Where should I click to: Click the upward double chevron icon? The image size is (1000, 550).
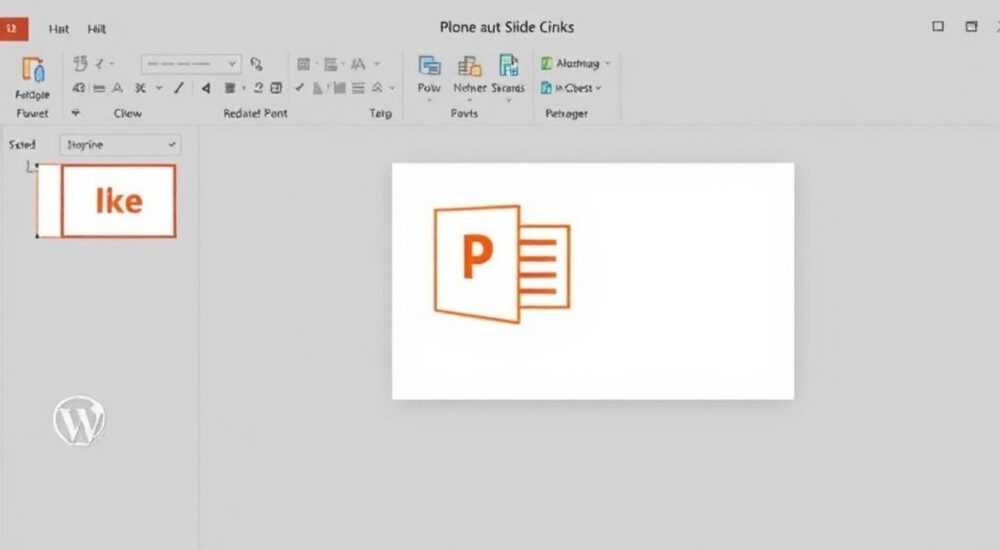378,88
